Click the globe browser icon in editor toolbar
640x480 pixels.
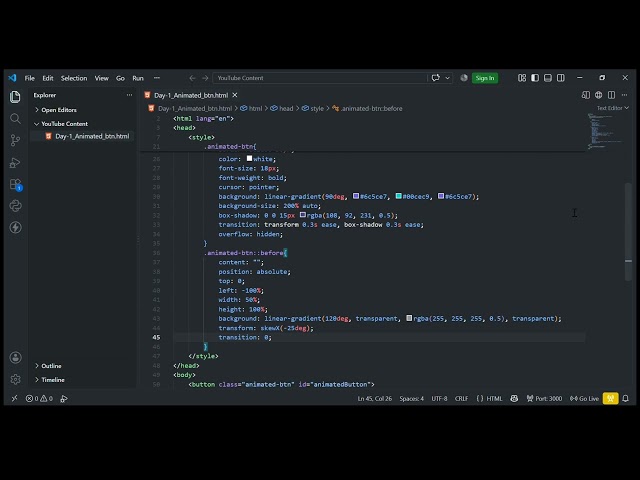point(598,95)
